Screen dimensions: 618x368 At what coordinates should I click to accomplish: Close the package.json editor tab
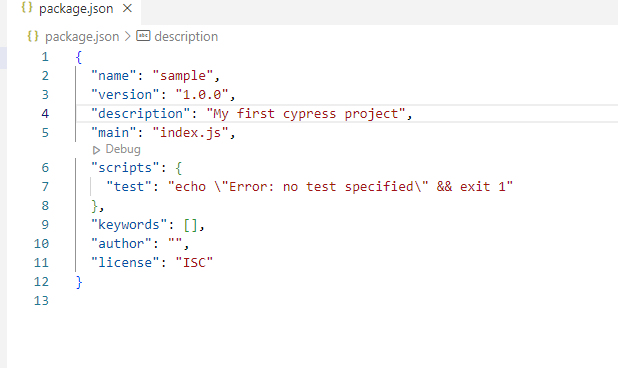(127, 8)
